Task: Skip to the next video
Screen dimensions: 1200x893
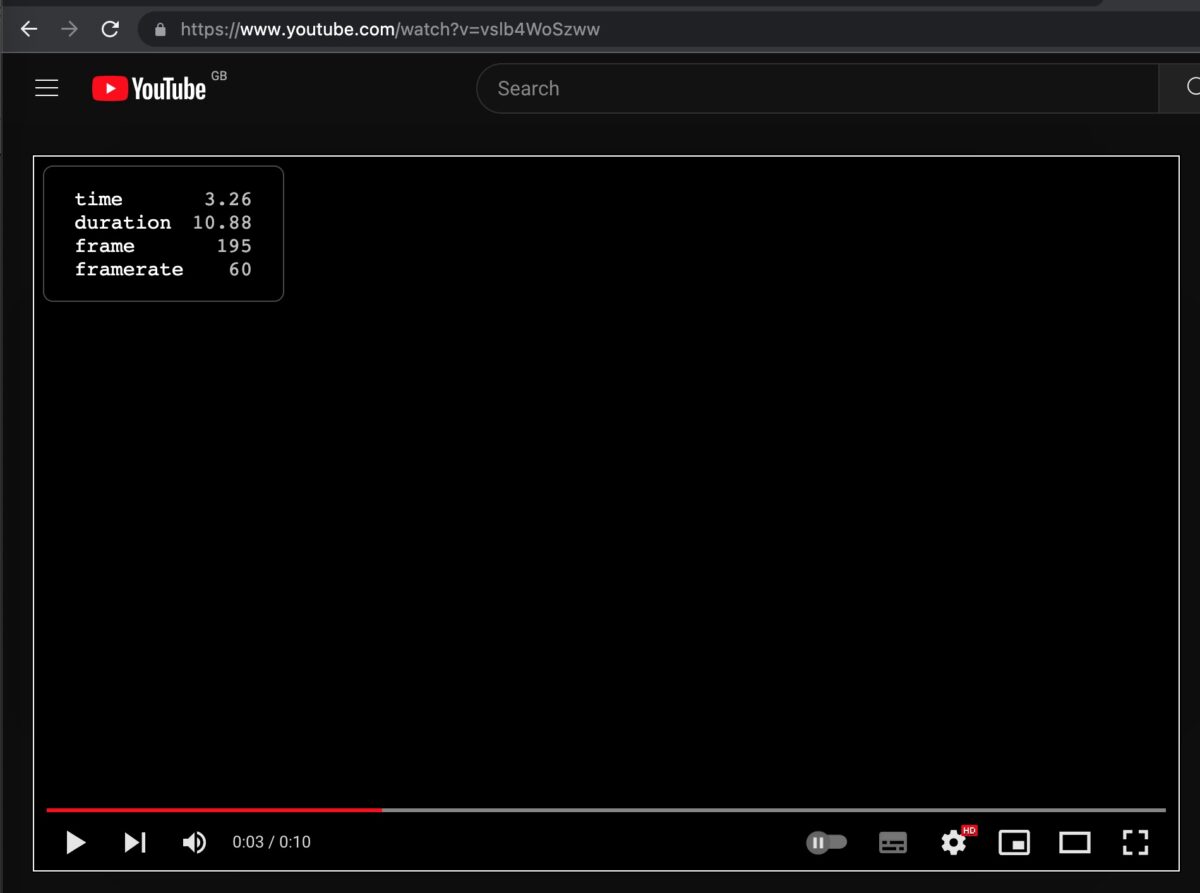Action: click(135, 842)
